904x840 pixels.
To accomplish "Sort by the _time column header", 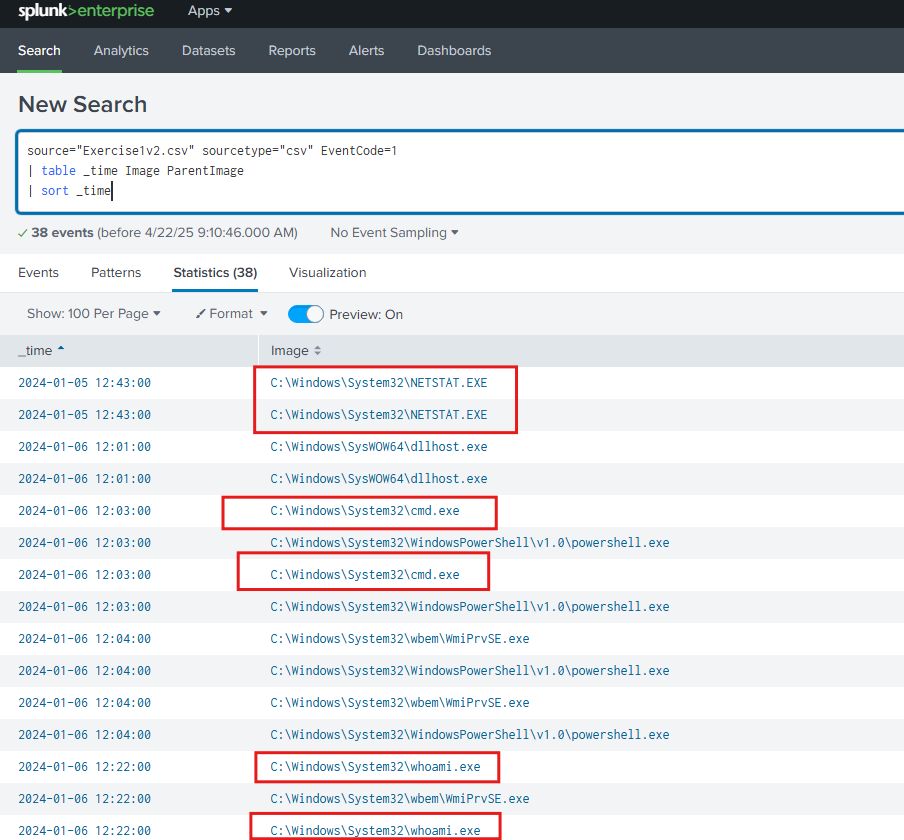I will coord(41,351).
